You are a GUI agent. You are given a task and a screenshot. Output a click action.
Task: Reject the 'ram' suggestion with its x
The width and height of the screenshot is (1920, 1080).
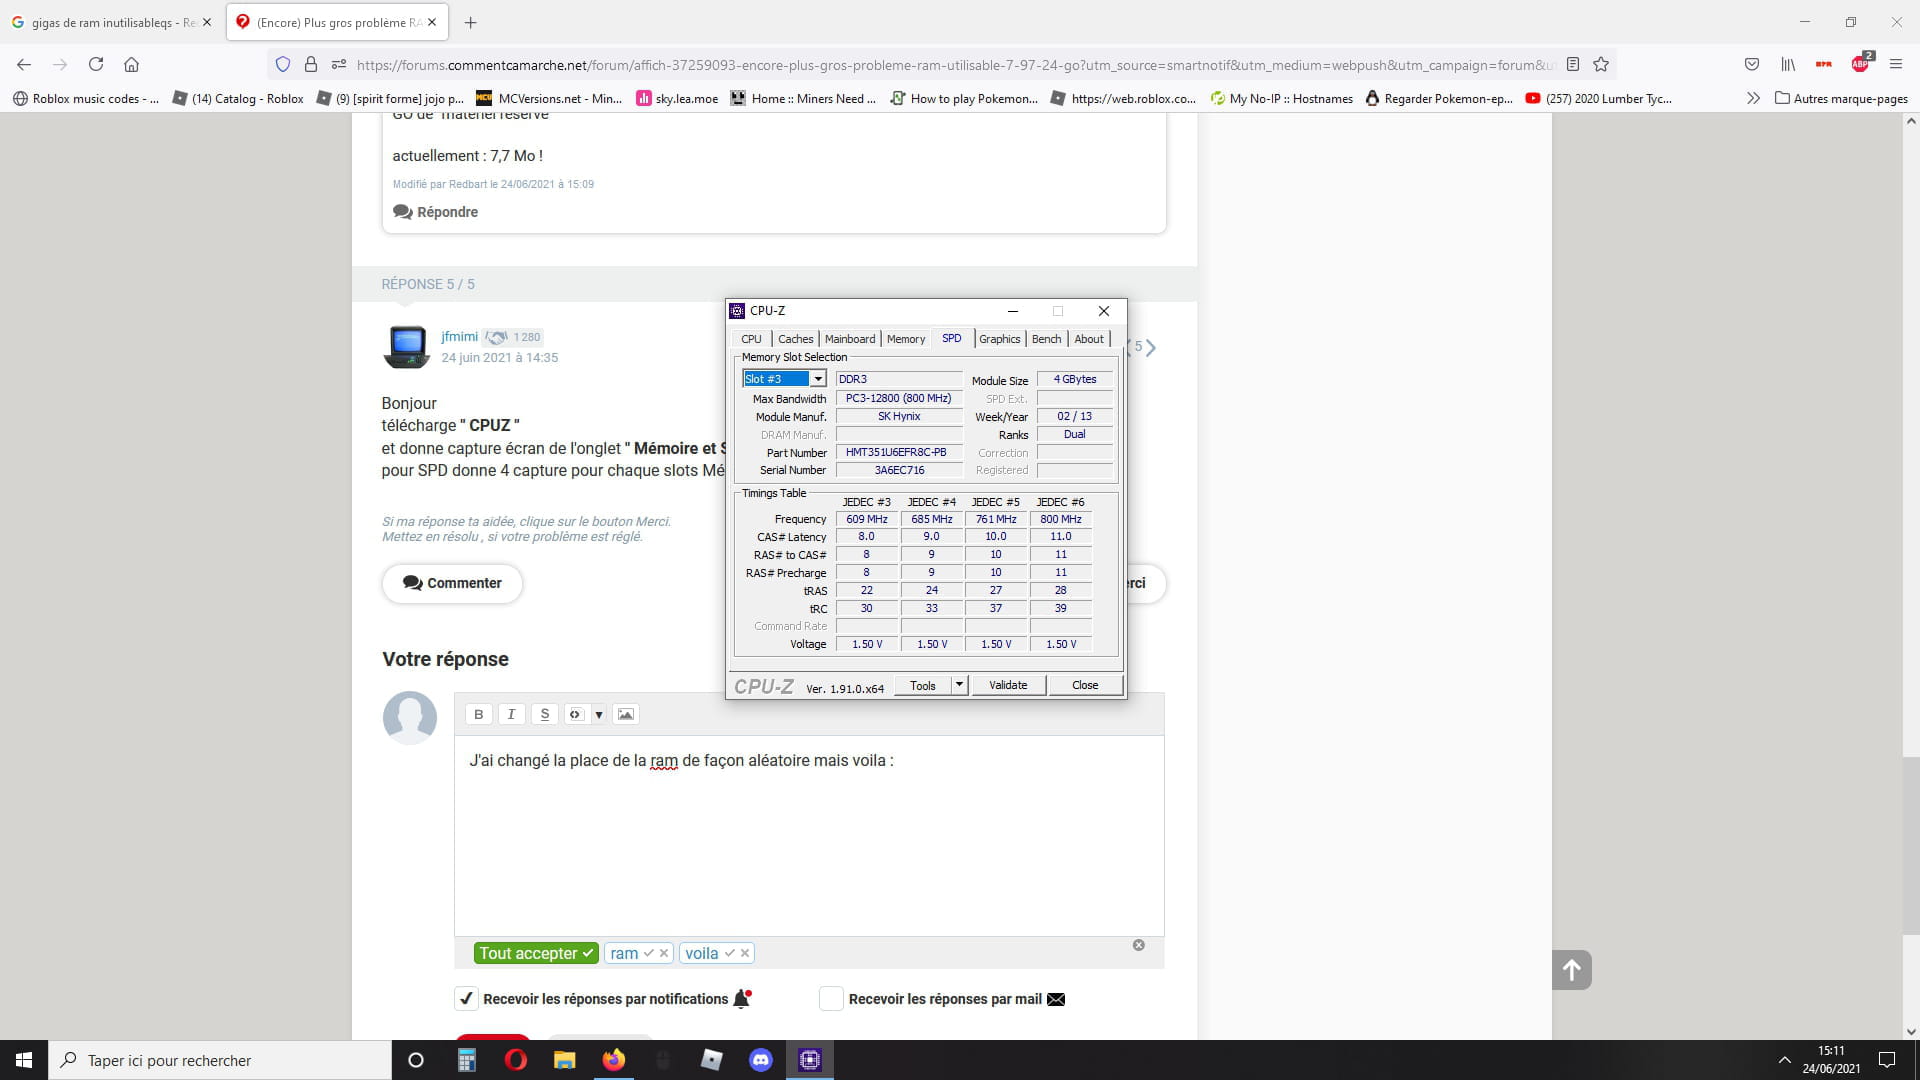664,953
